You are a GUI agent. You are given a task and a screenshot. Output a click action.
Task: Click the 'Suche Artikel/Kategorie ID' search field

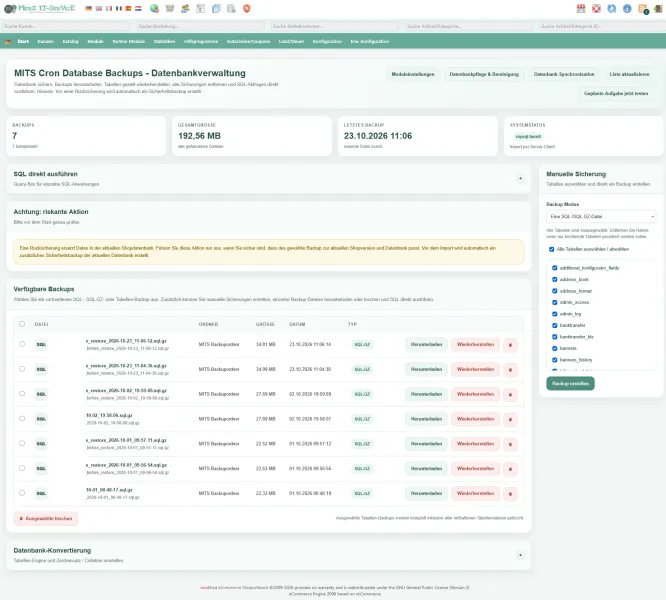(602, 26)
